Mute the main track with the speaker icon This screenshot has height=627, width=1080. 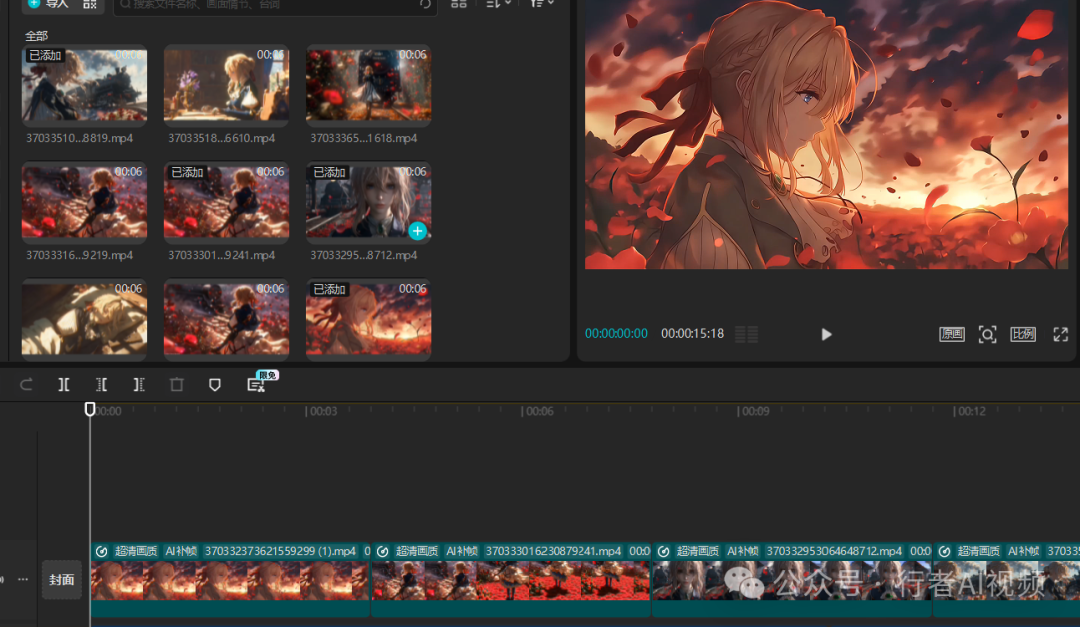coord(2,579)
